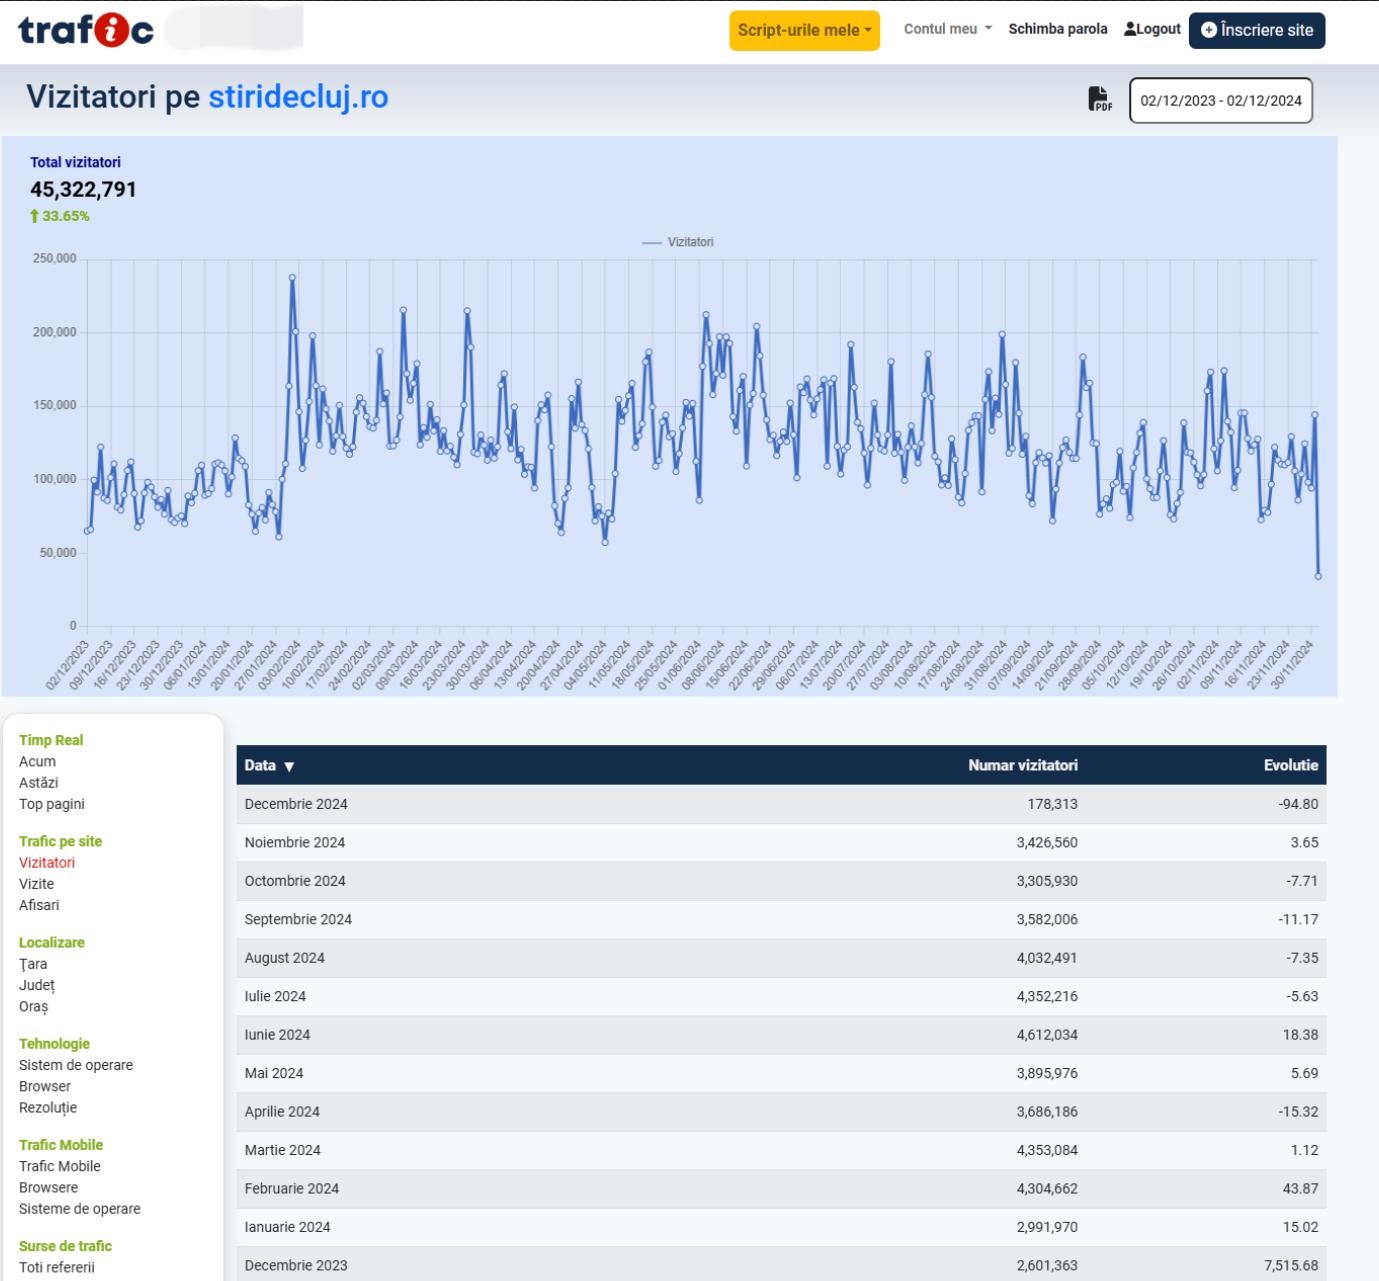Viewport: 1379px width, 1281px height.
Task: Open Browser under Tehnologie
Action: [45, 1086]
